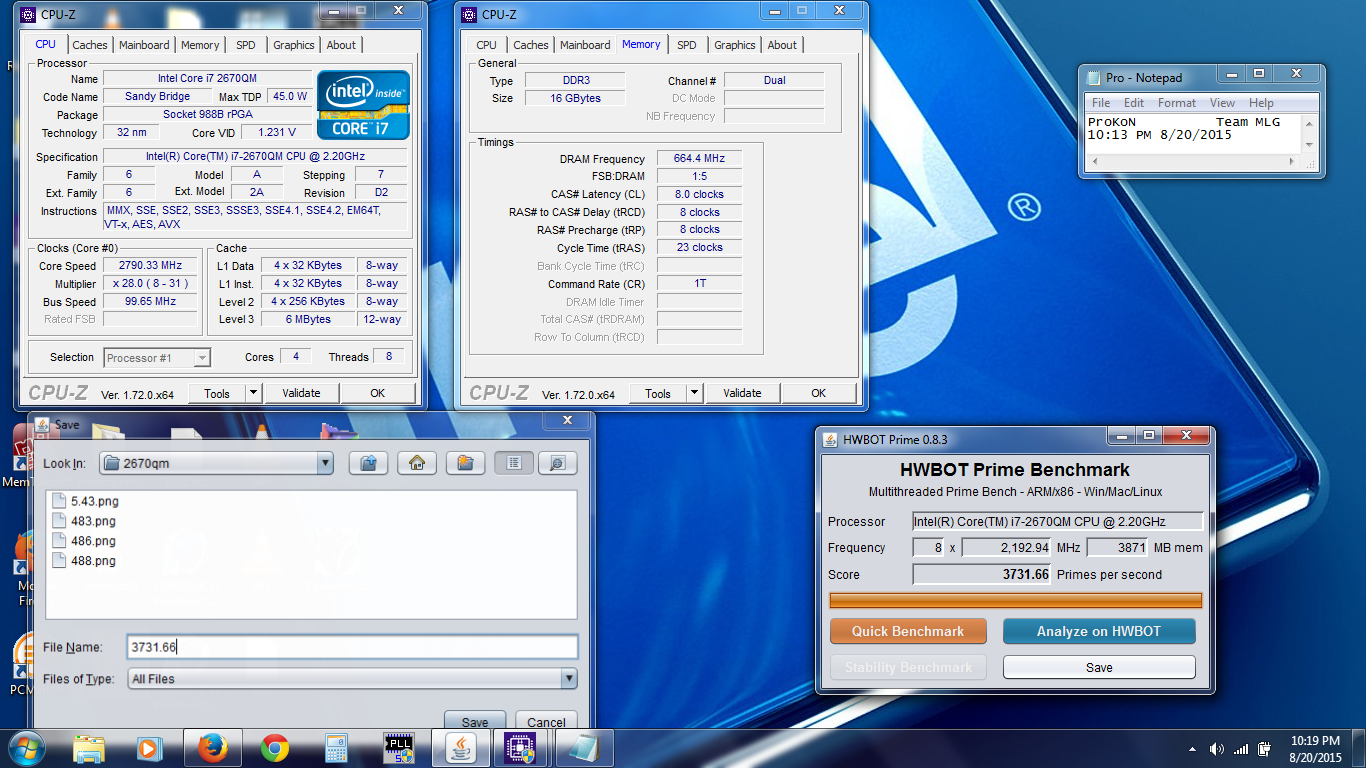Open Tools dropdown arrow in left CPU-Z
1366x768 pixels.
coord(253,393)
